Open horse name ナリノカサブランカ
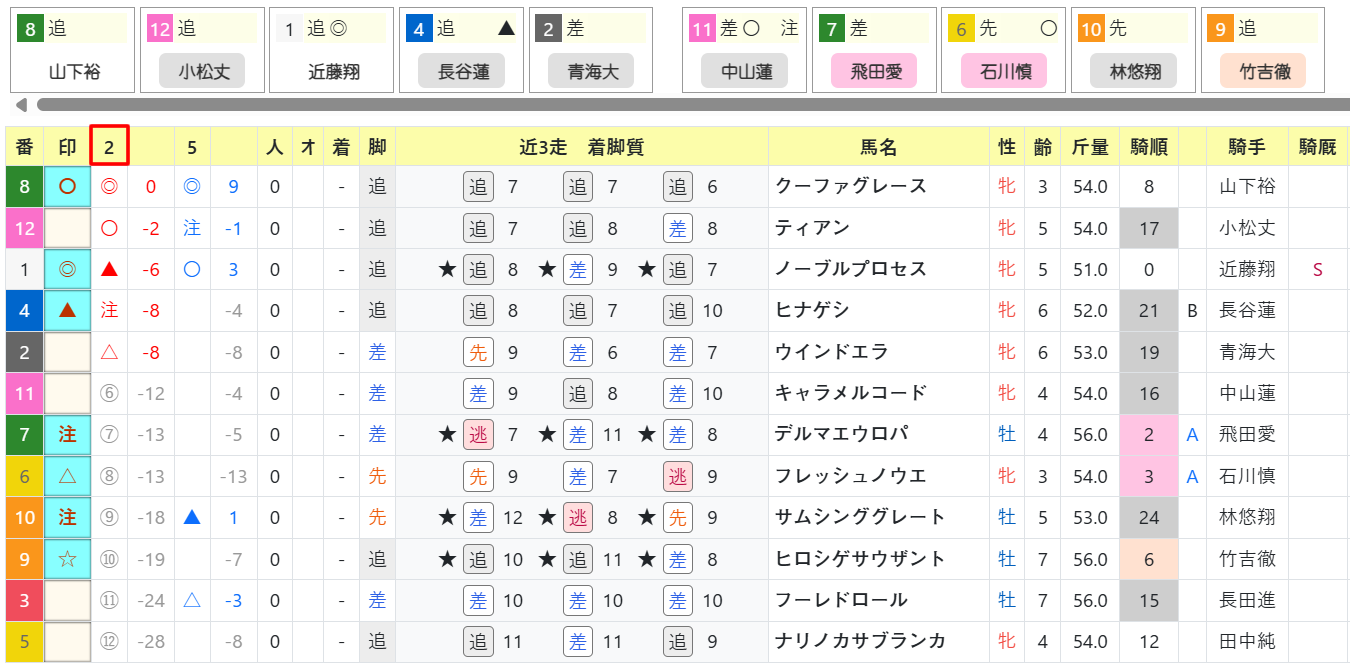This screenshot has width=1350, height=664. 861,641
